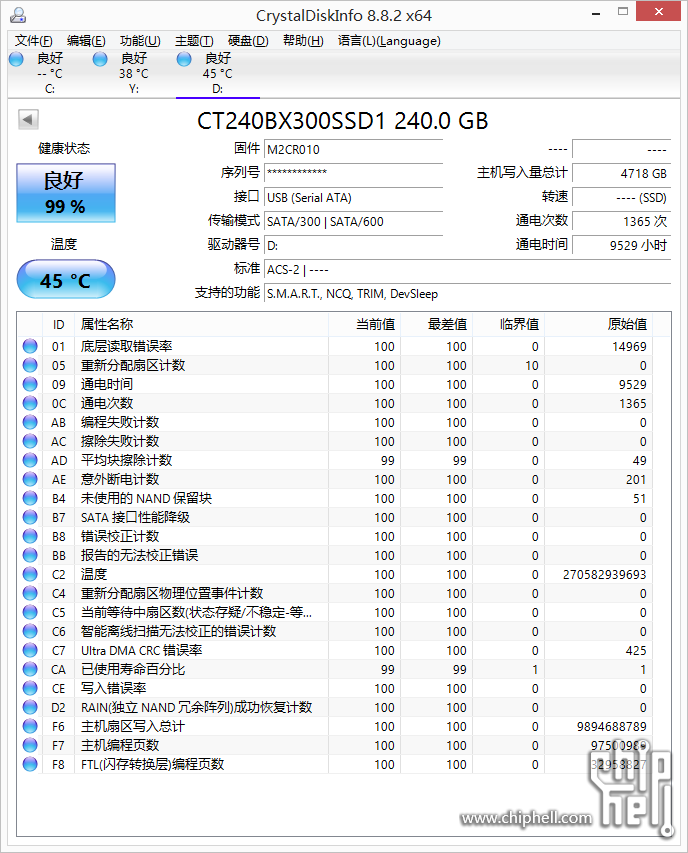Click raw value 270582939693 in temperature row
Viewport: 688px width, 853px height.
pyautogui.click(x=605, y=574)
